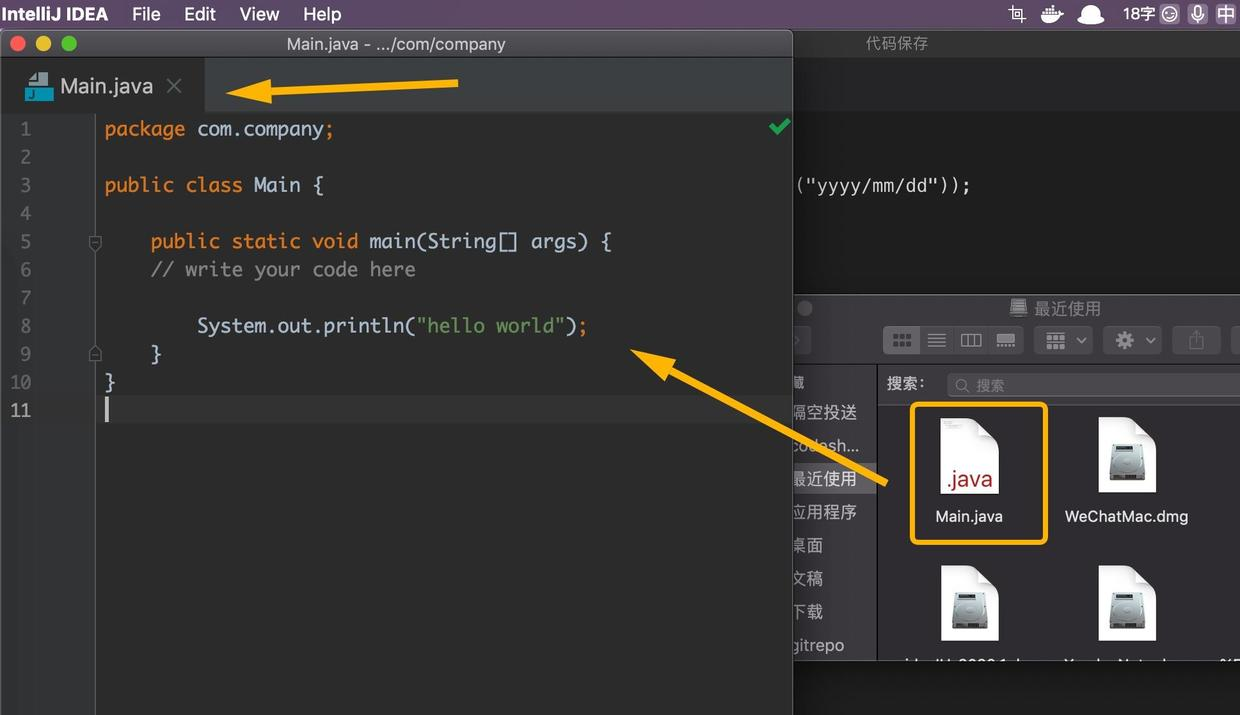1240x715 pixels.
Task: Click the 中 input method indicator
Action: [1226, 14]
